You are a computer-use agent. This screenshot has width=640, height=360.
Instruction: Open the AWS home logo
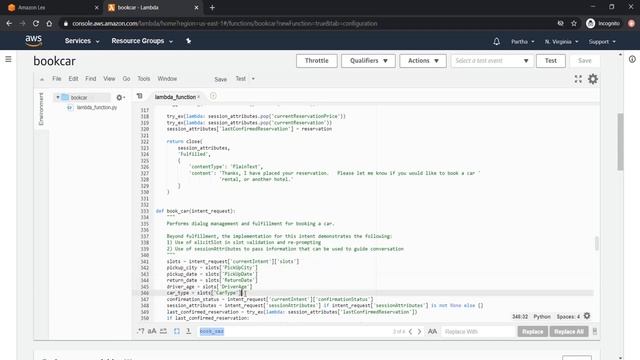(x=33, y=41)
